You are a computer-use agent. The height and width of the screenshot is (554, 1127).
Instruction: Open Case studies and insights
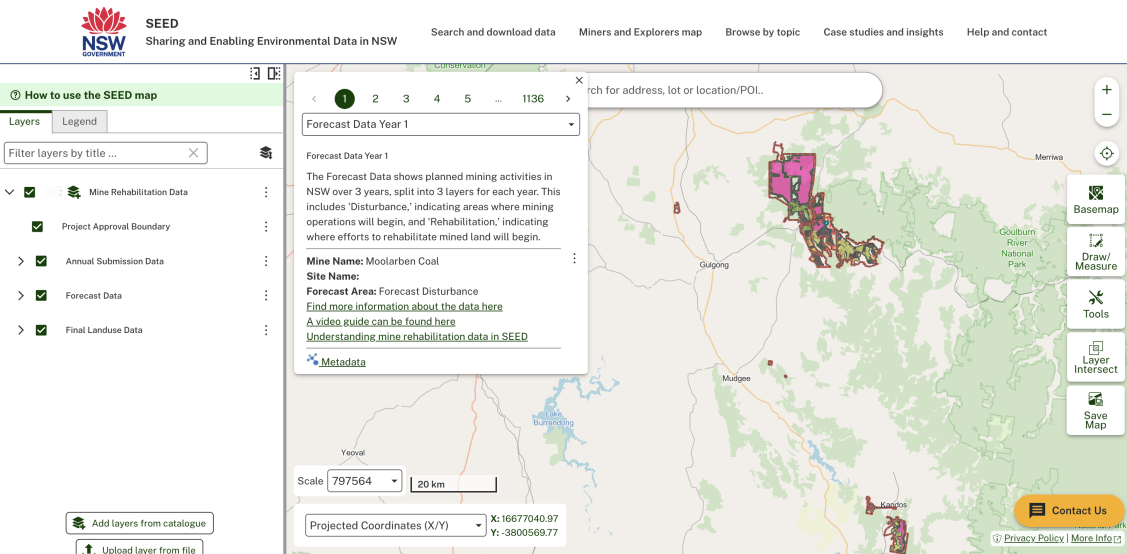pos(883,32)
